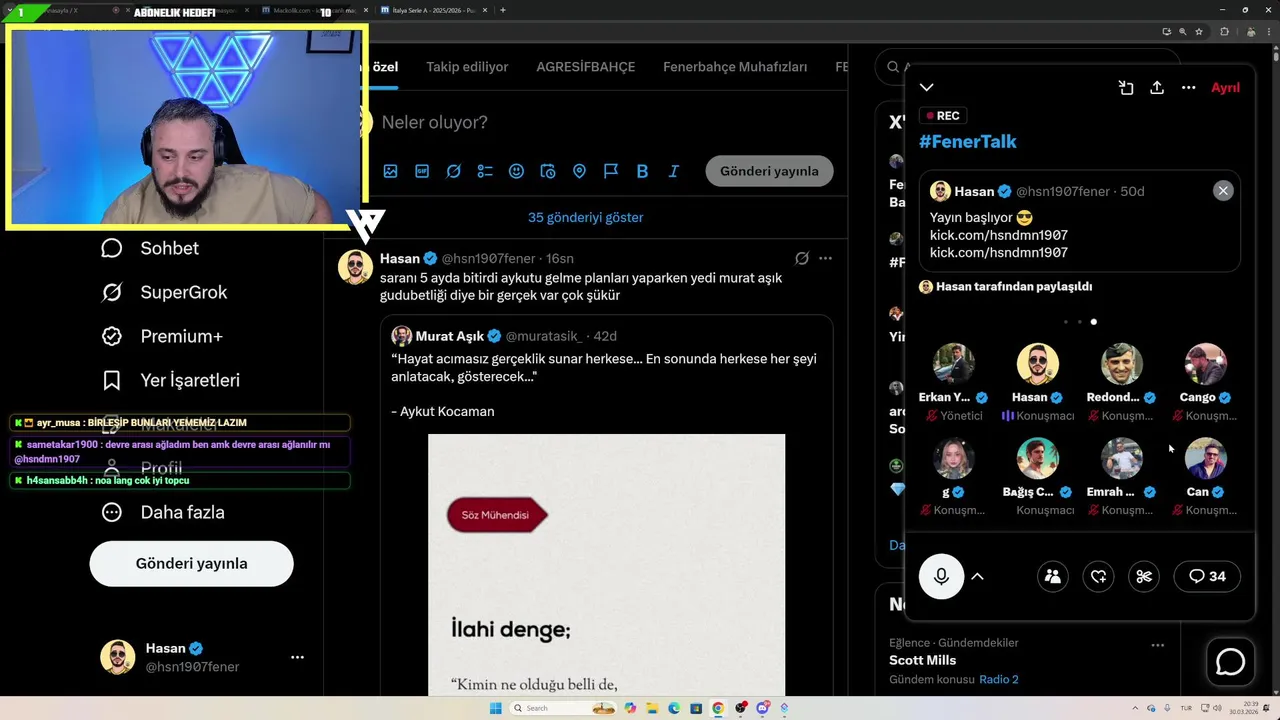The height and width of the screenshot is (720, 1280).
Task: Apply bold formatting in composer
Action: [642, 171]
